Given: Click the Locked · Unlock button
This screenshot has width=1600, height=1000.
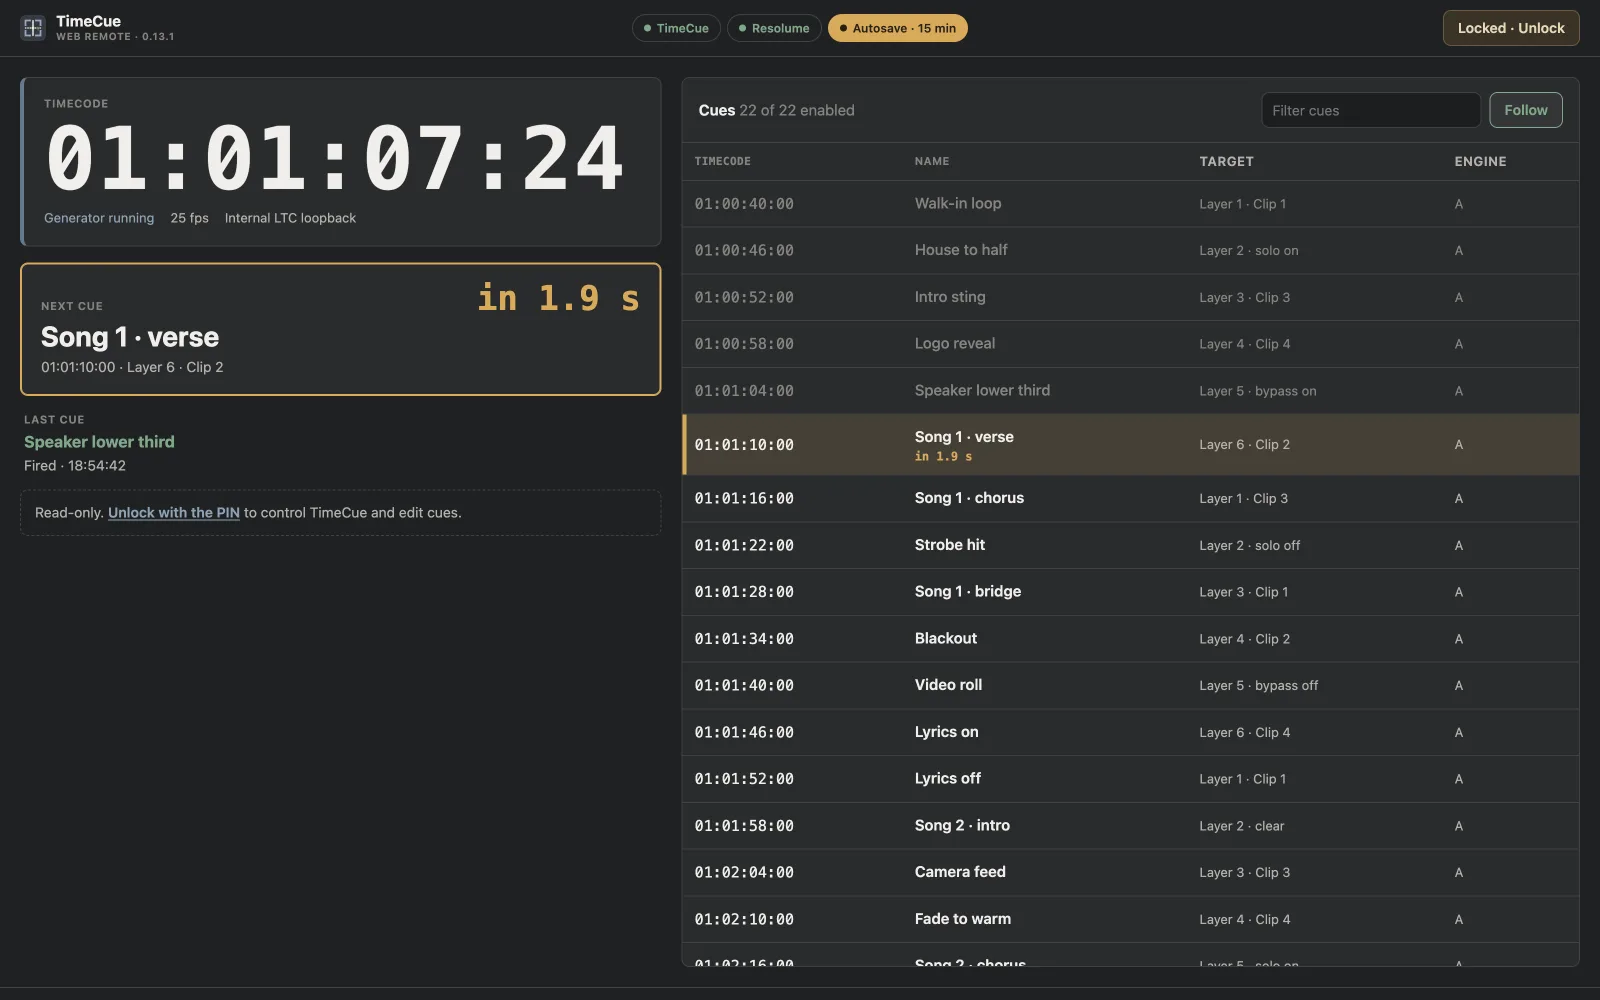Looking at the screenshot, I should pyautogui.click(x=1510, y=28).
